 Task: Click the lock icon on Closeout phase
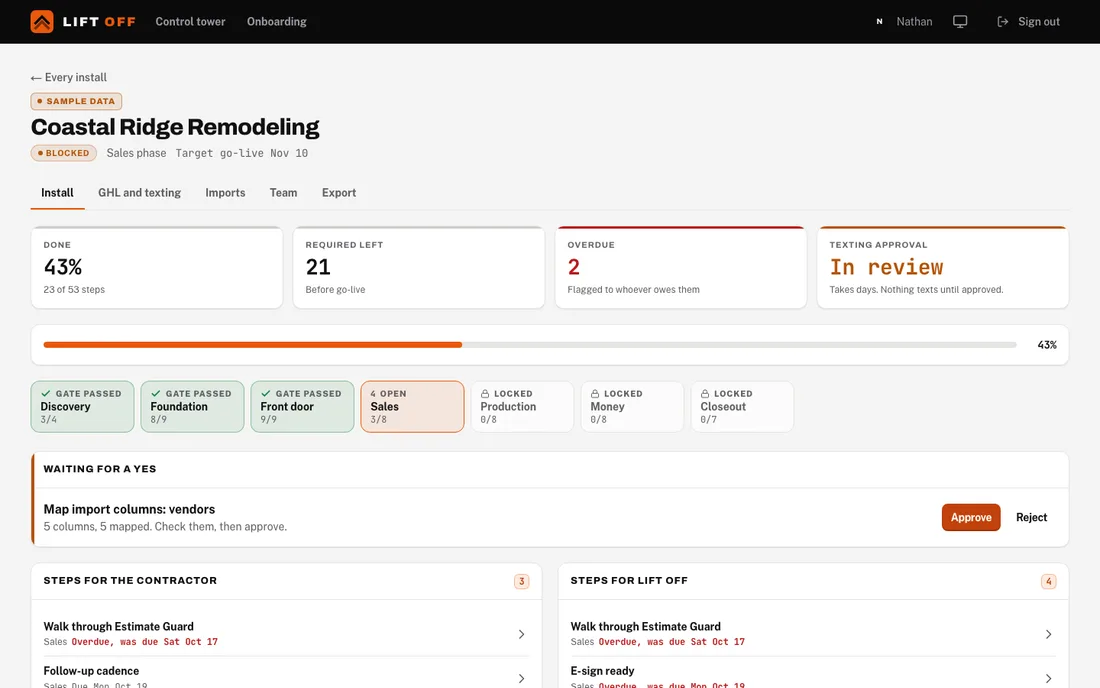coord(705,393)
